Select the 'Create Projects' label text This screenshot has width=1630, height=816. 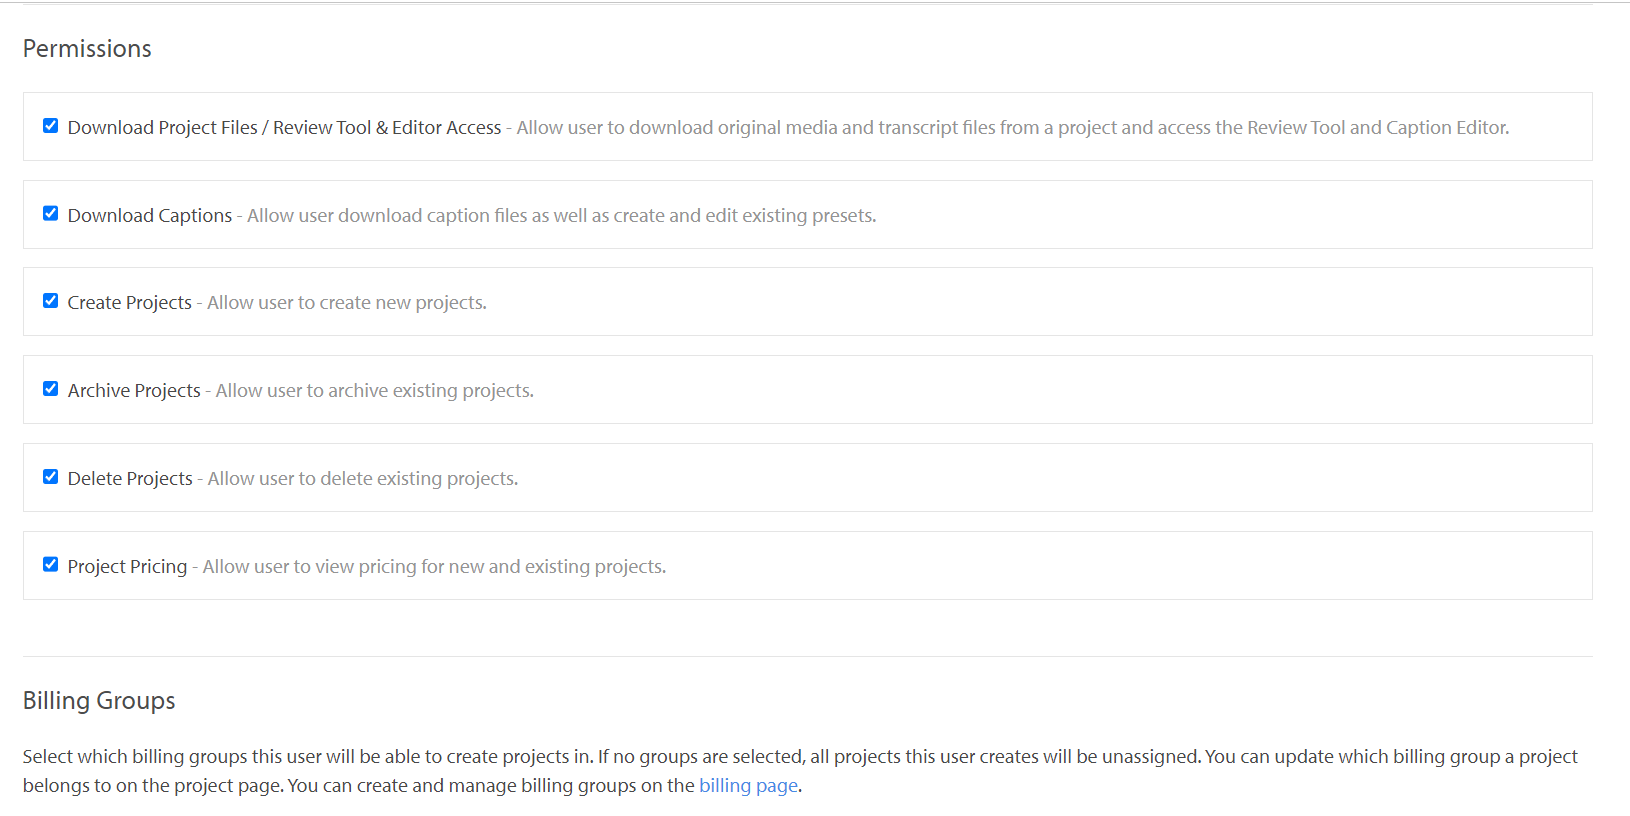[x=130, y=303]
